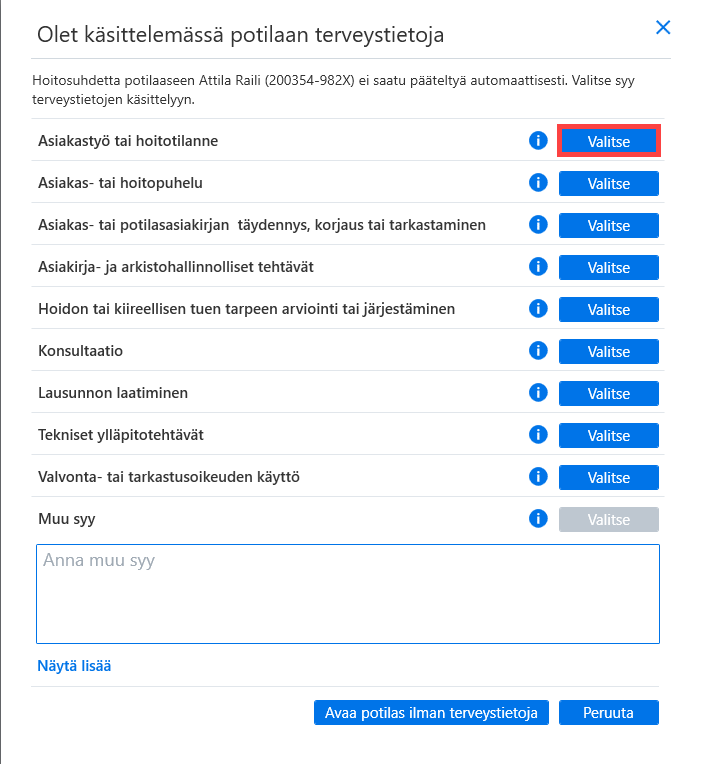Show info for Asiakirja- ja arkistohallinnolliset tehtävät
Viewport: 701px width, 764px height.
tap(538, 267)
